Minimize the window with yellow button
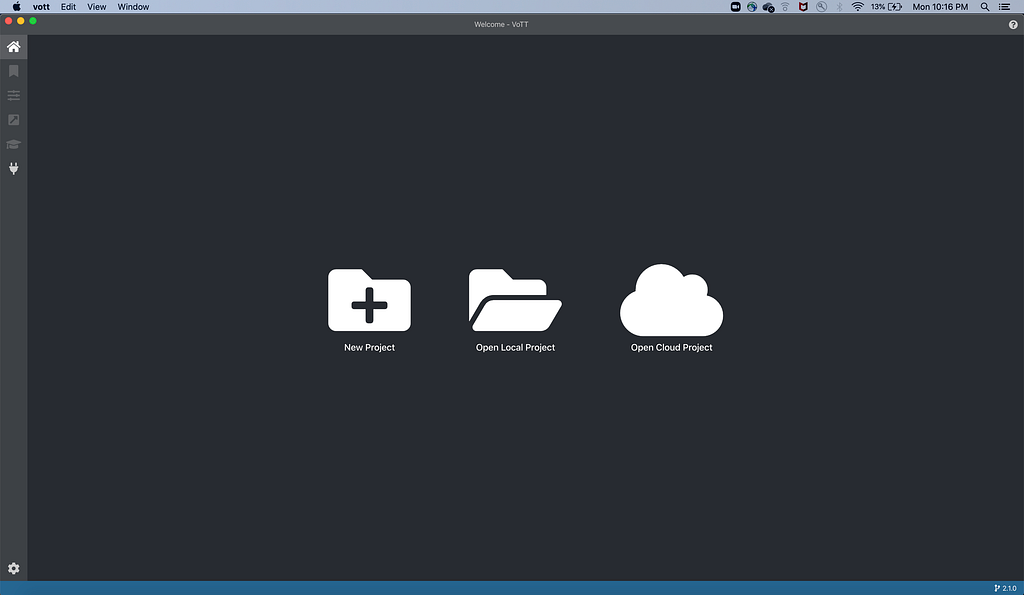 20,21
